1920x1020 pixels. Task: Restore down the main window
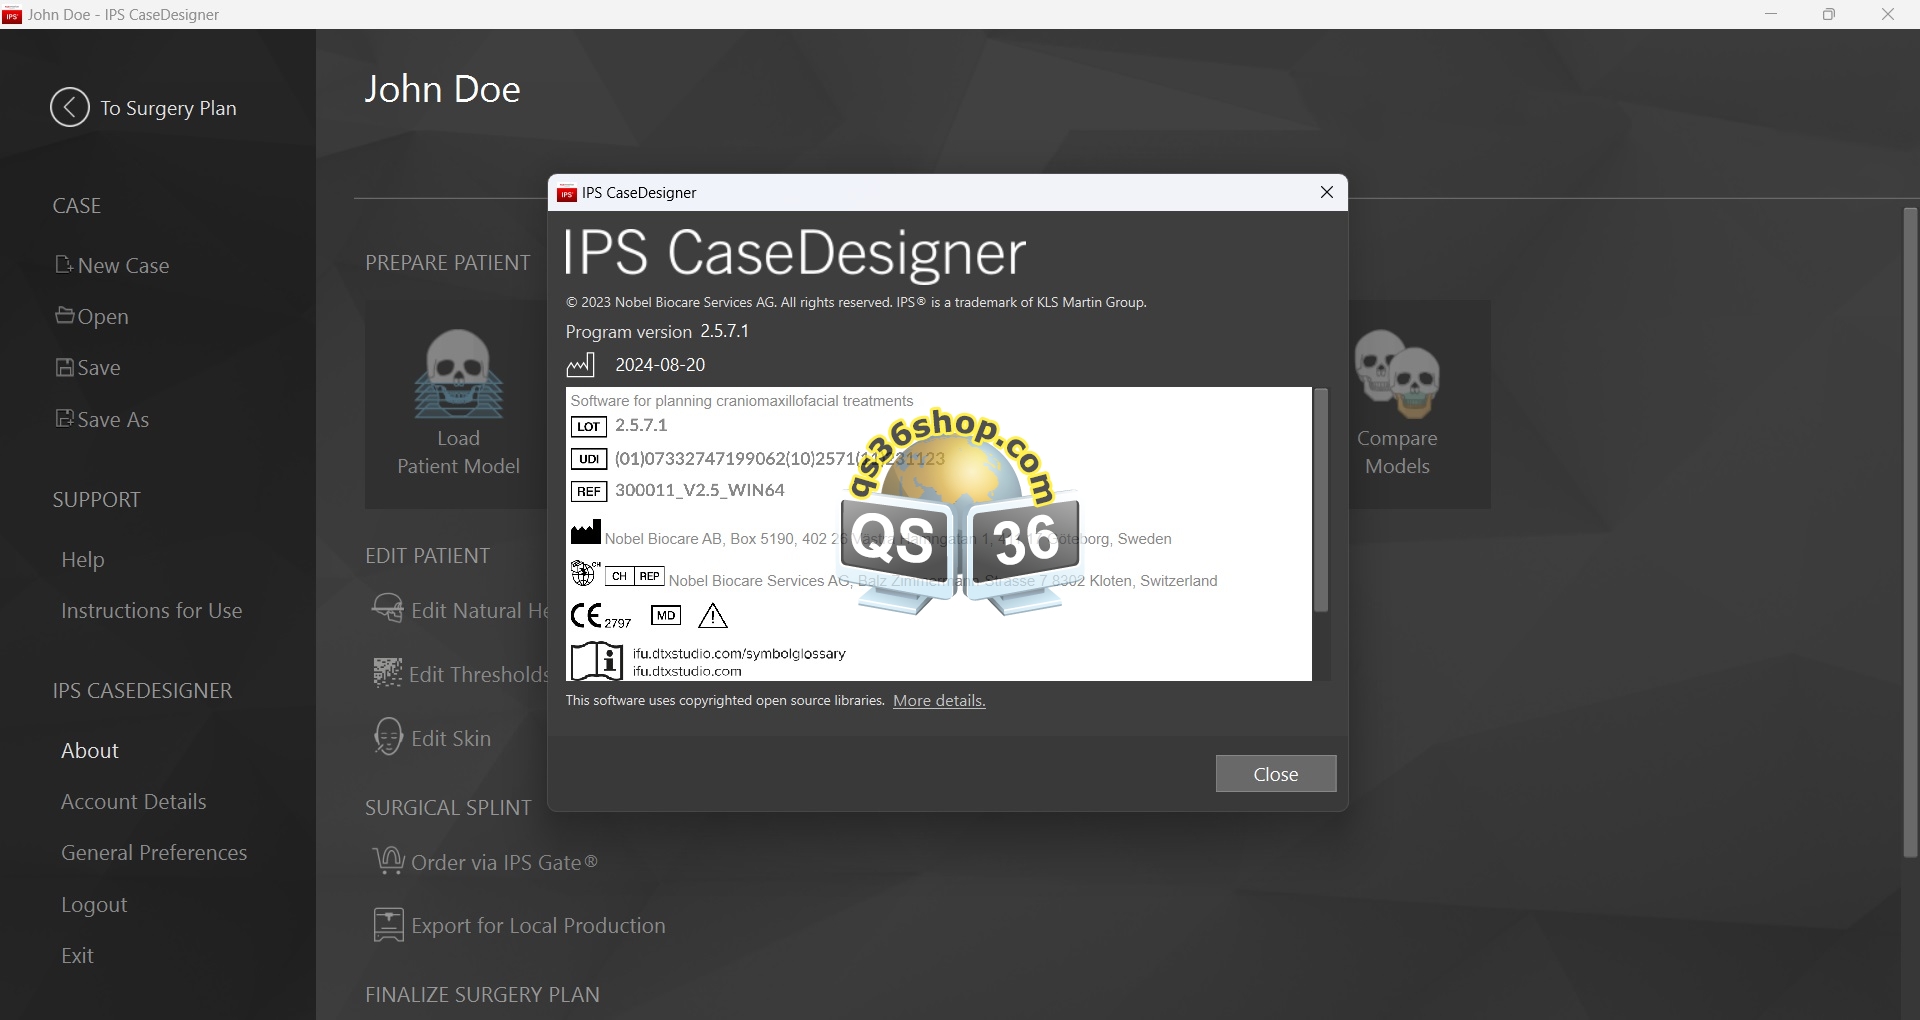(1829, 14)
